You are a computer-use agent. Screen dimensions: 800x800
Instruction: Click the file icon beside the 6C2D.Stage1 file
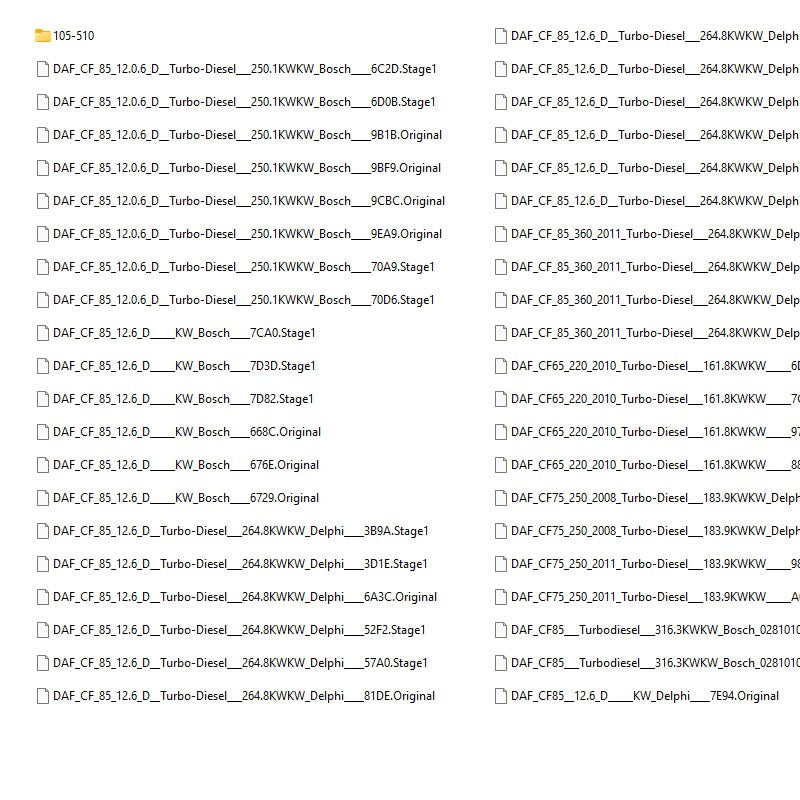click(x=42, y=69)
